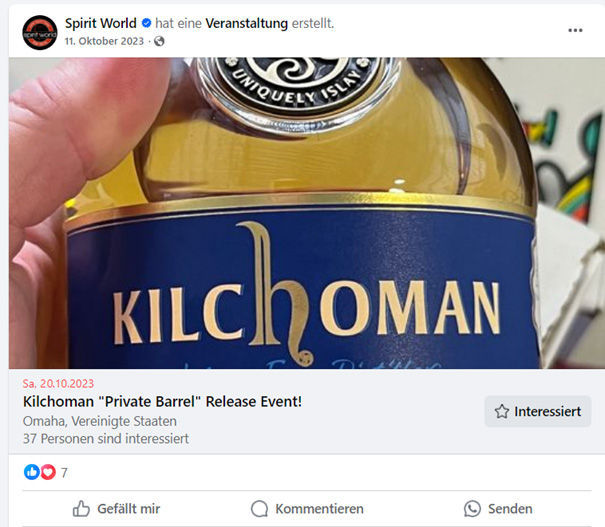605x527 pixels.
Task: Click the blue verified badge
Action: point(147,23)
